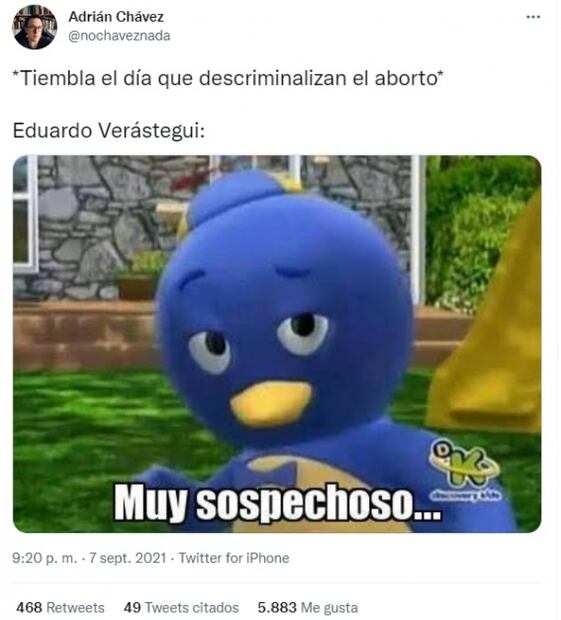Open the three-dot more options menu
The image size is (561, 620).
tap(533, 17)
